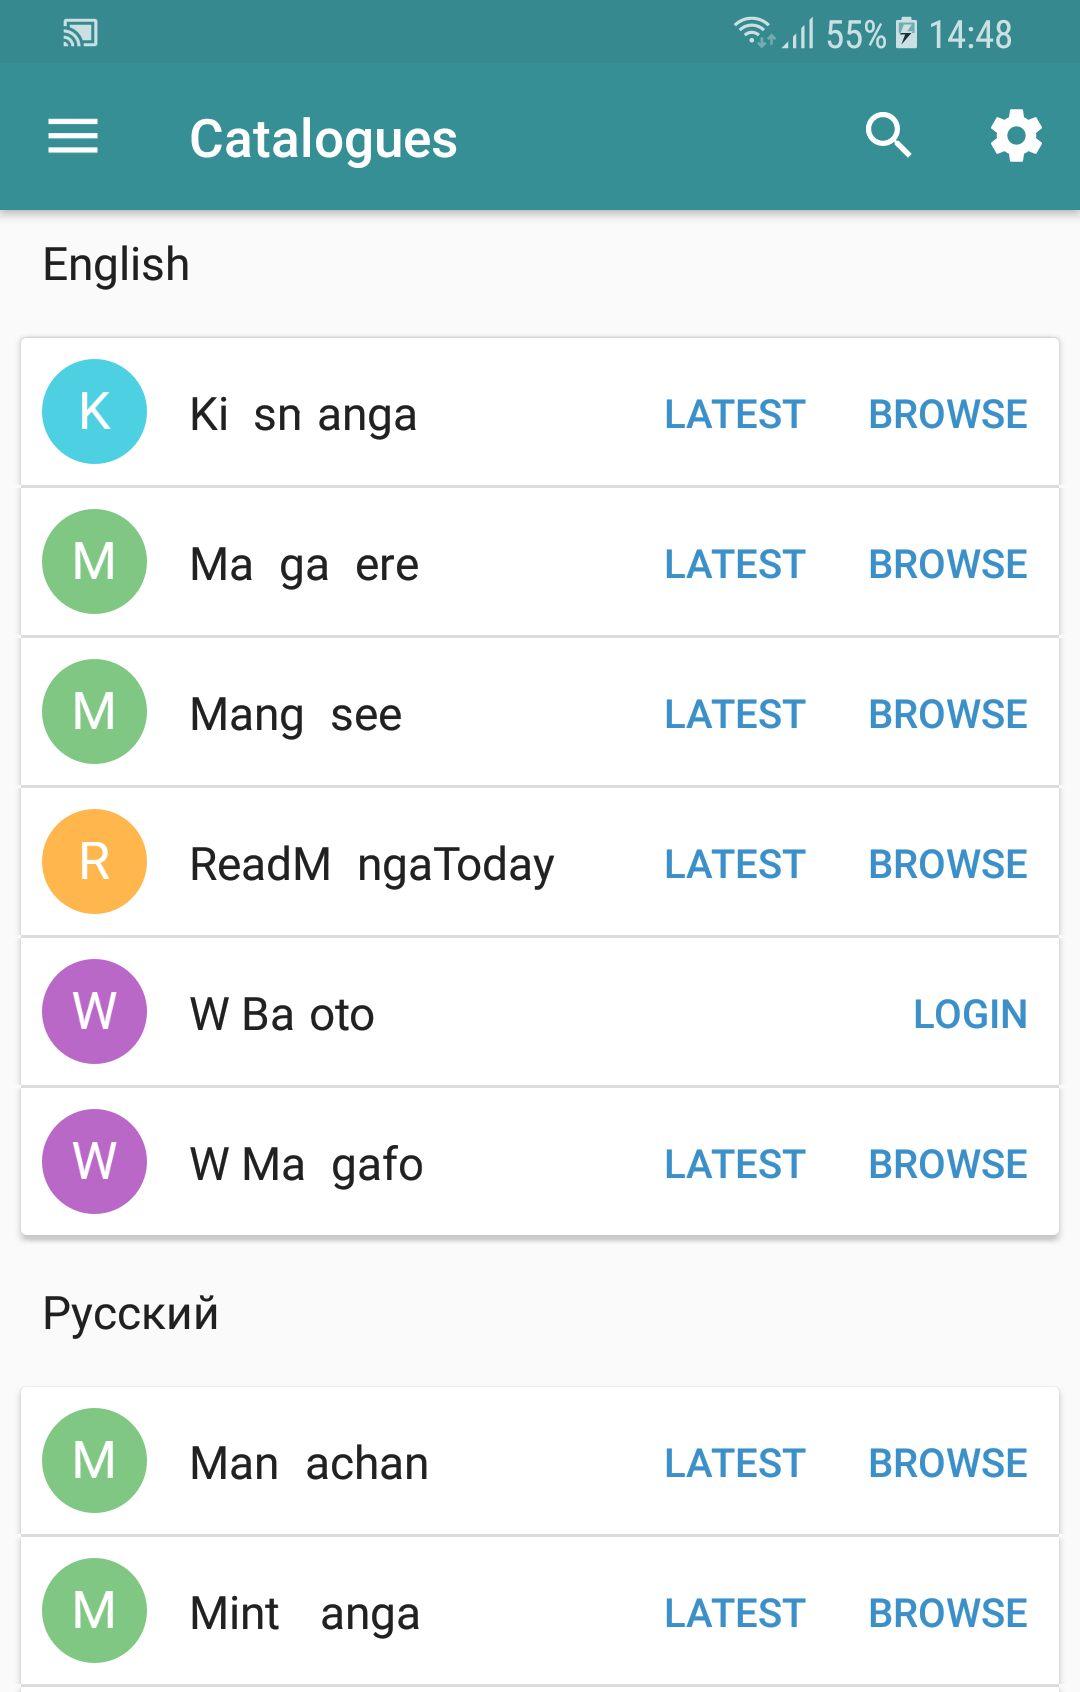Tap green M avatar beside Man achan
The image size is (1080, 1692).
pyautogui.click(x=94, y=1460)
